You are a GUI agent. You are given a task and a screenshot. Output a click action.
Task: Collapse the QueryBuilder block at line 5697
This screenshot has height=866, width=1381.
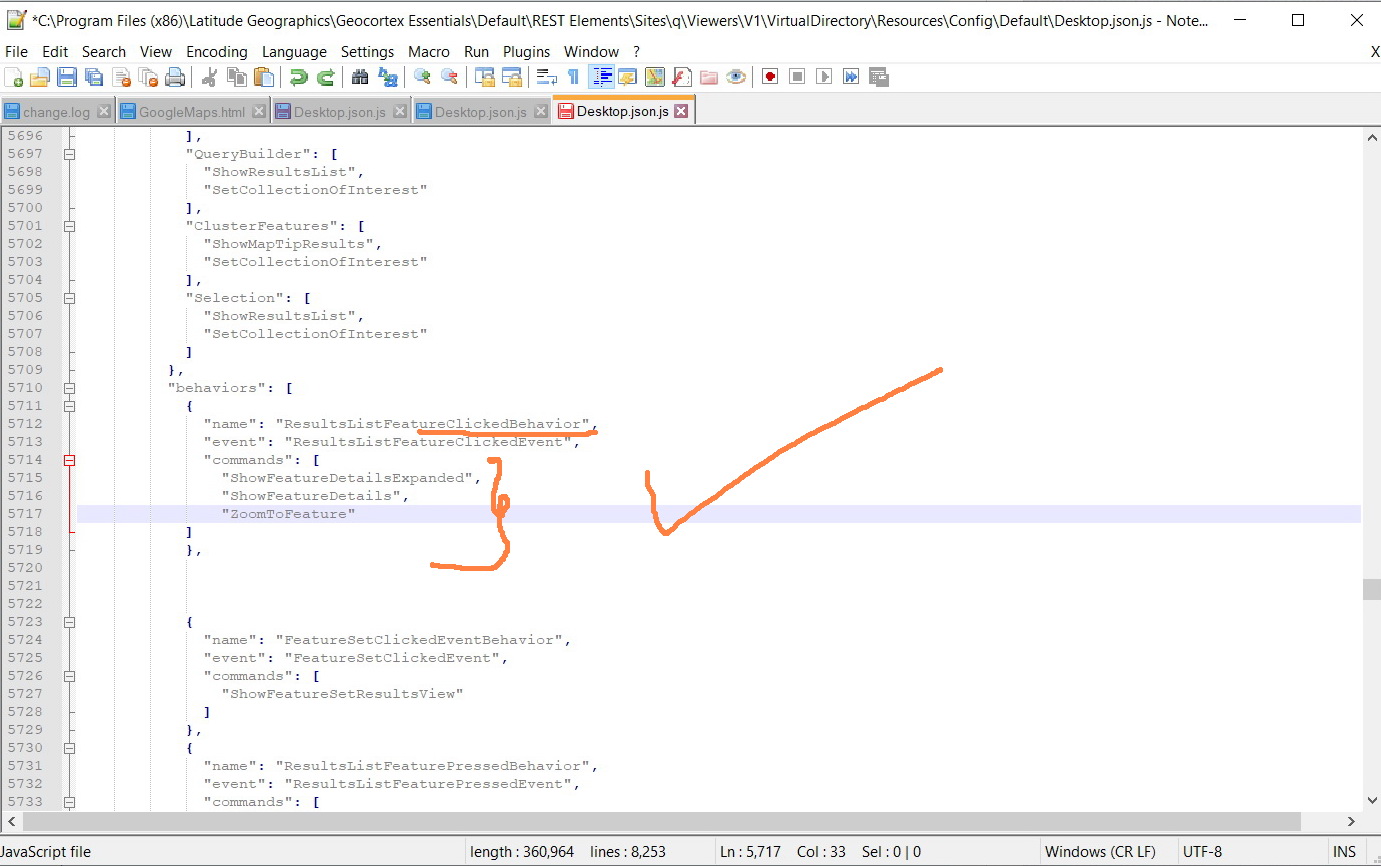click(x=70, y=154)
